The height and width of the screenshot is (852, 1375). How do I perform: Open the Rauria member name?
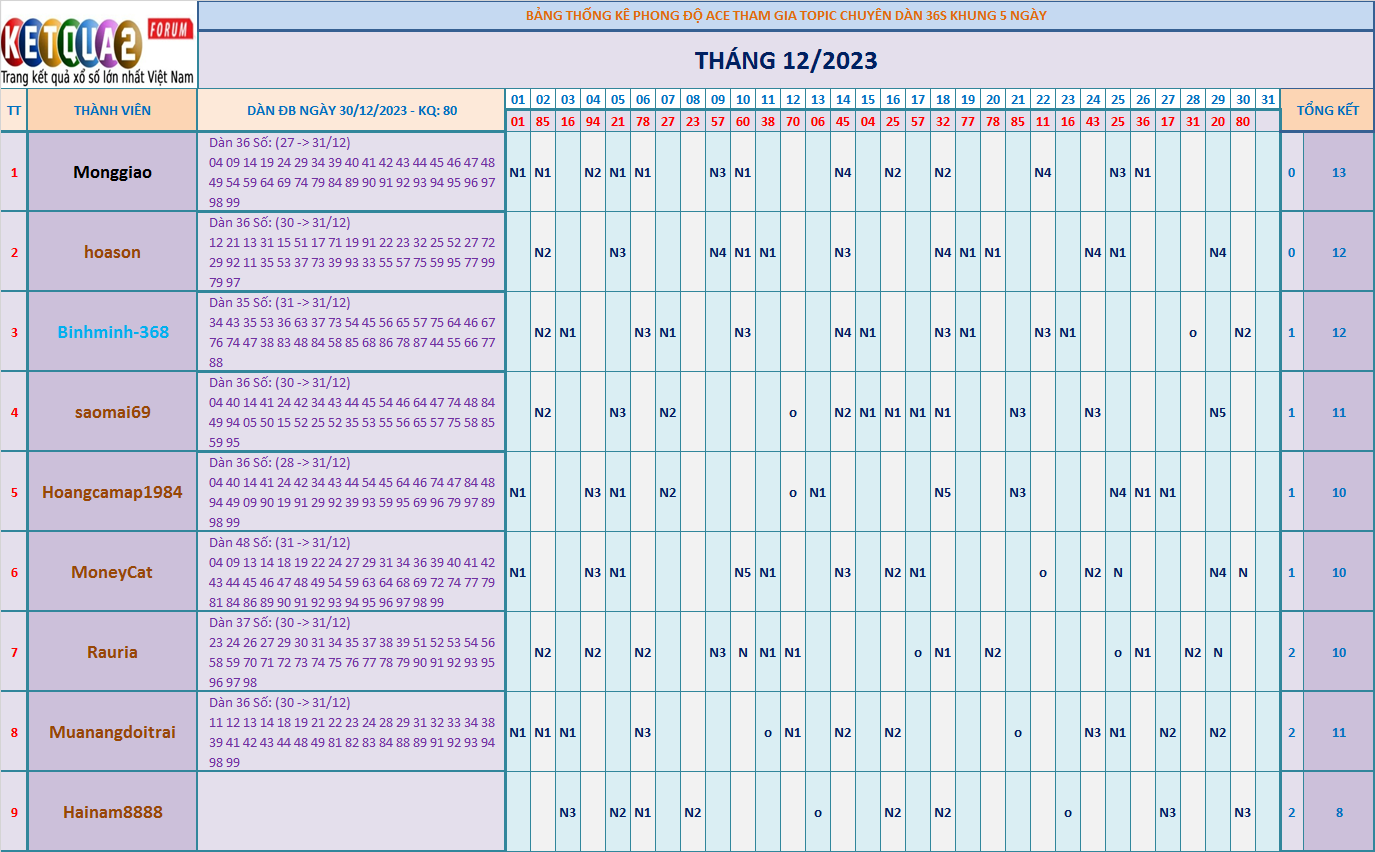112,652
